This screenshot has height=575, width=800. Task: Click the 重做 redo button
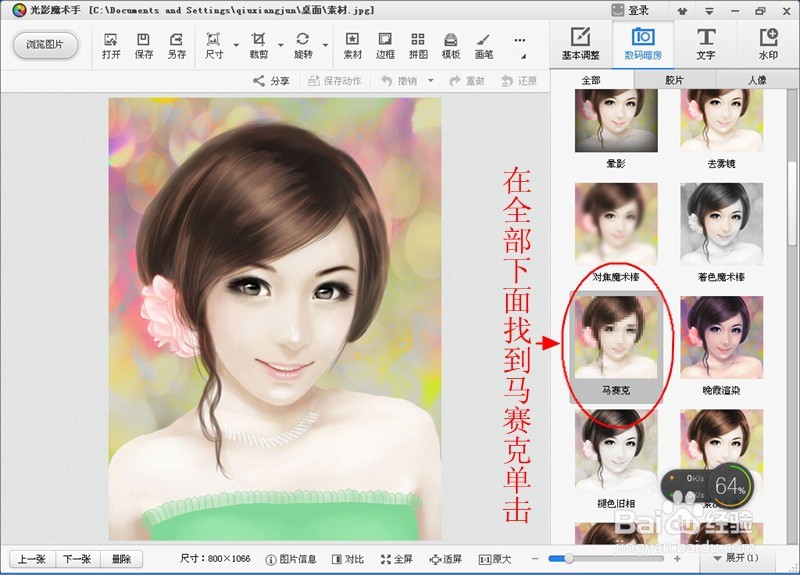467,81
